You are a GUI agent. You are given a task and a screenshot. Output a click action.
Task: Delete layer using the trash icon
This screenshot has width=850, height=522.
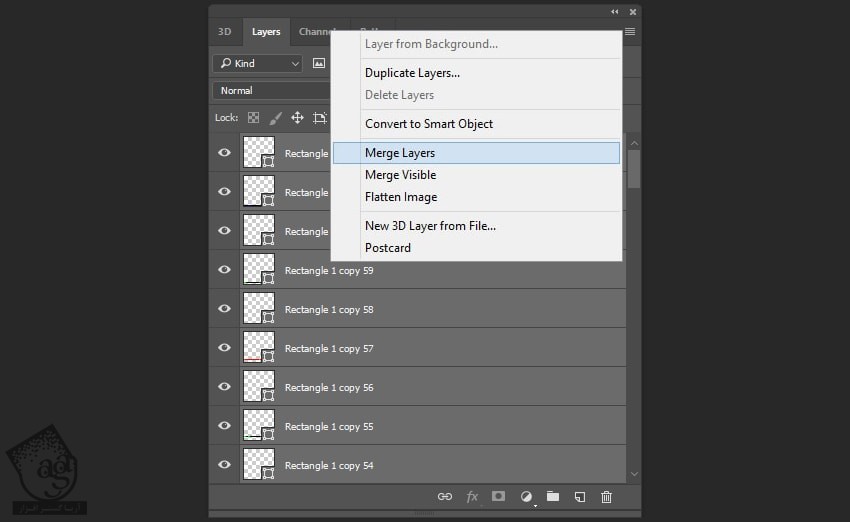pos(607,497)
